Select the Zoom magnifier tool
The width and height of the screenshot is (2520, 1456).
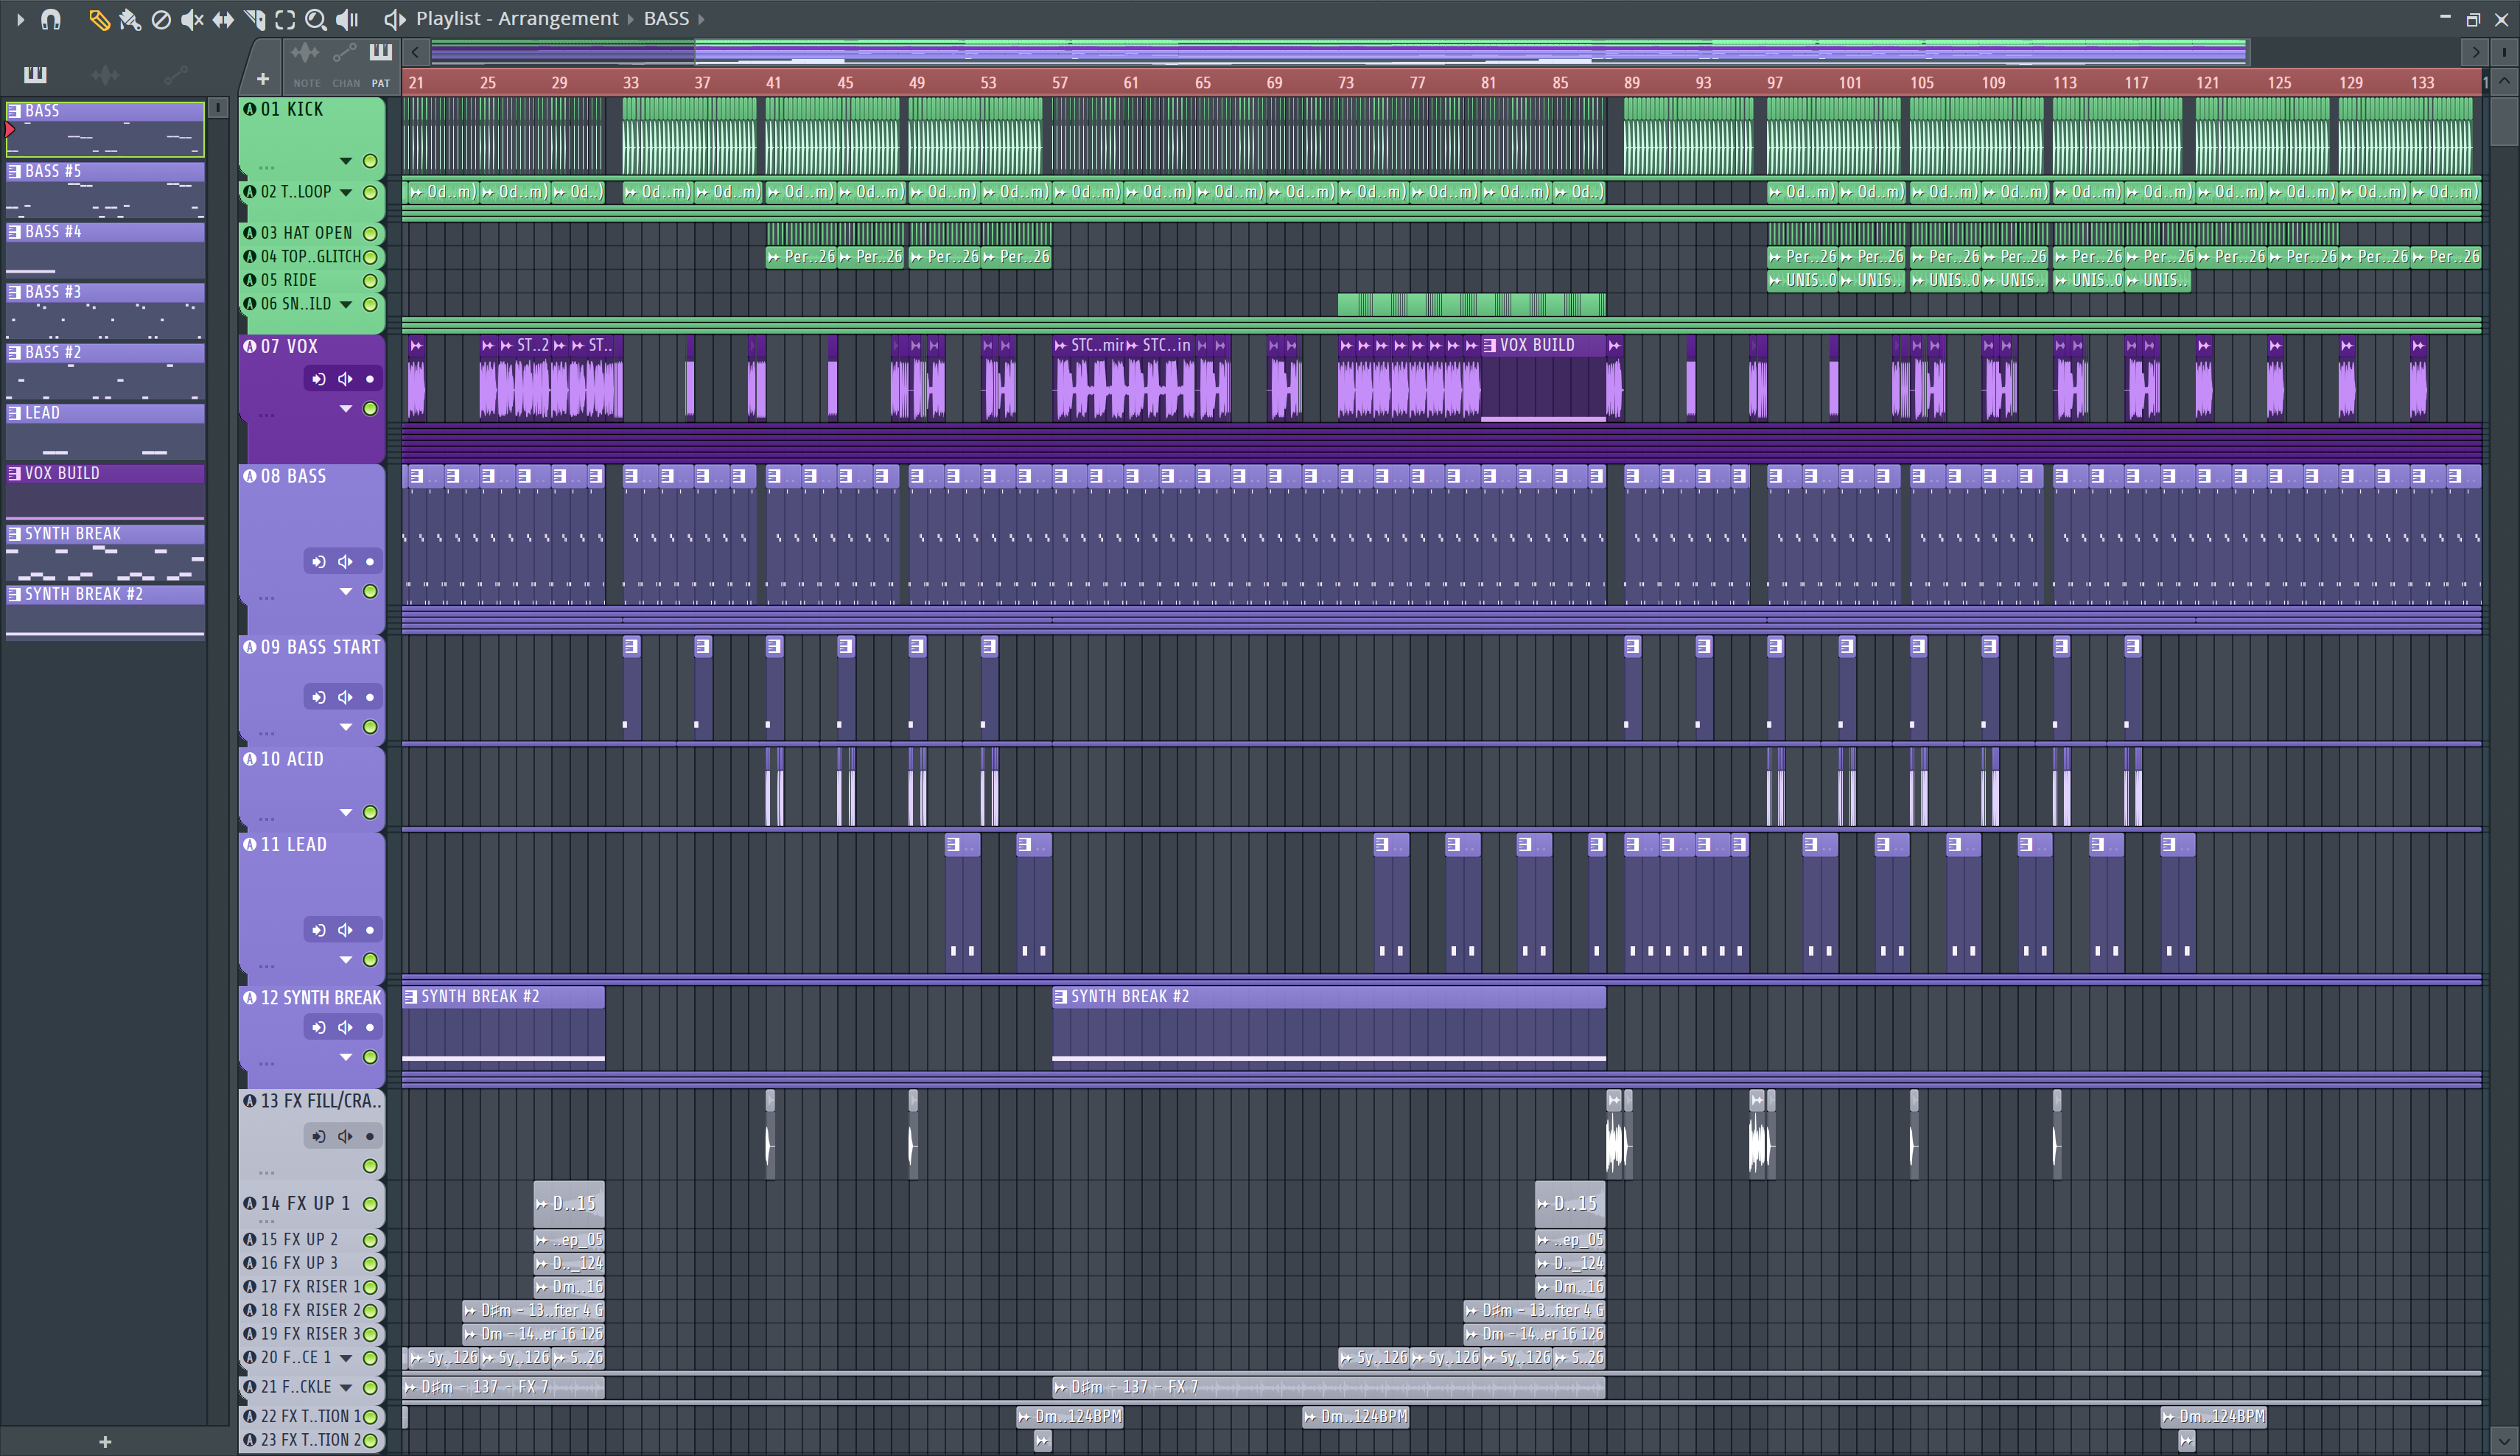tap(315, 19)
